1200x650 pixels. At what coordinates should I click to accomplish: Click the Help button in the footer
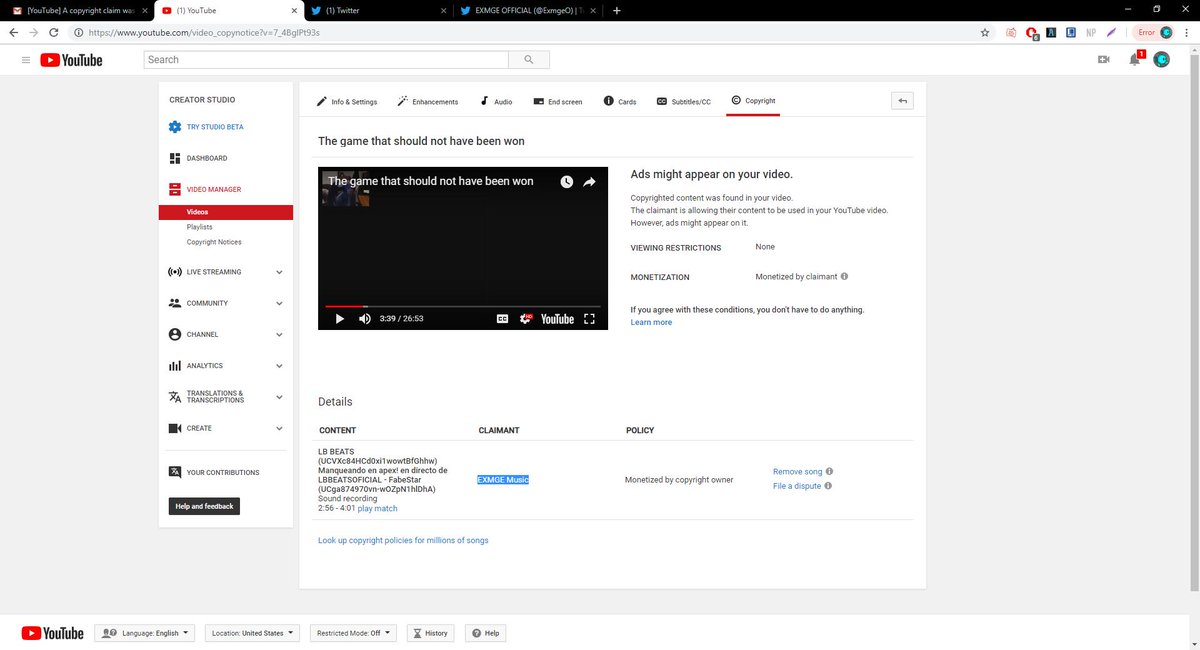tap(485, 633)
